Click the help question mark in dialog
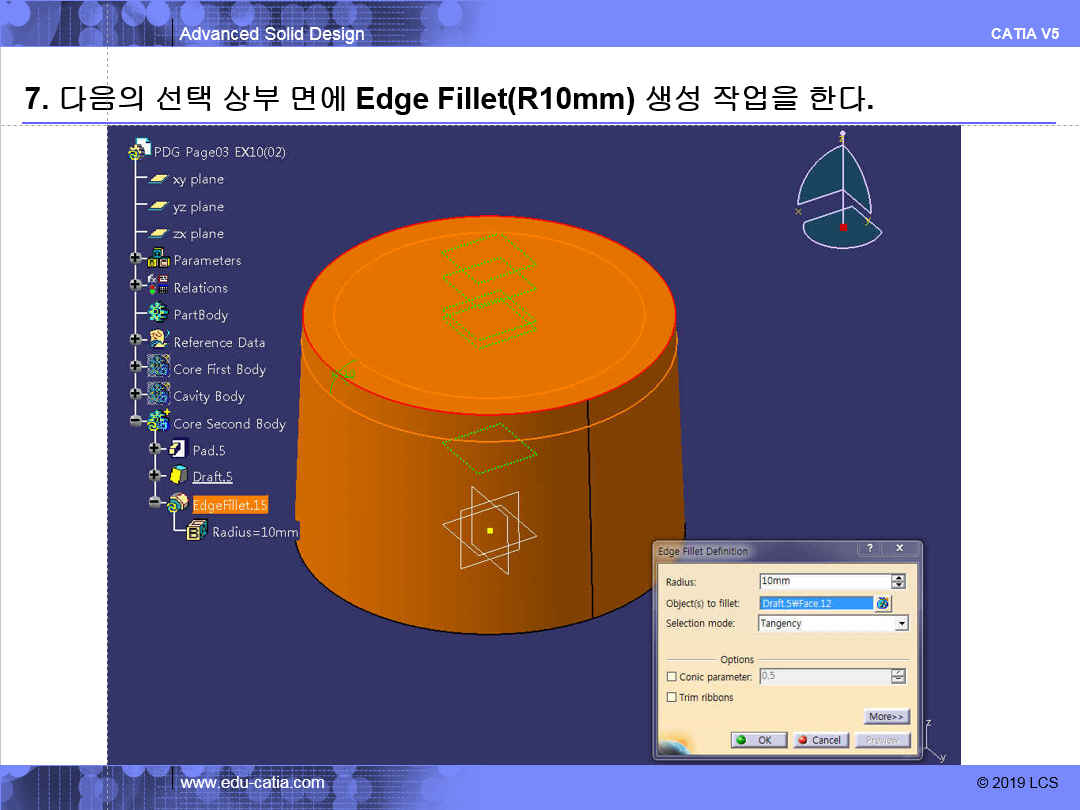 pyautogui.click(x=870, y=549)
